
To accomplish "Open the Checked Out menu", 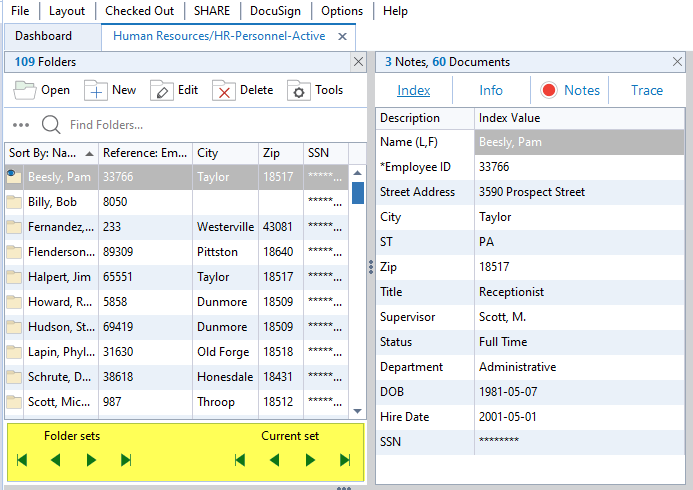I will pos(139,11).
